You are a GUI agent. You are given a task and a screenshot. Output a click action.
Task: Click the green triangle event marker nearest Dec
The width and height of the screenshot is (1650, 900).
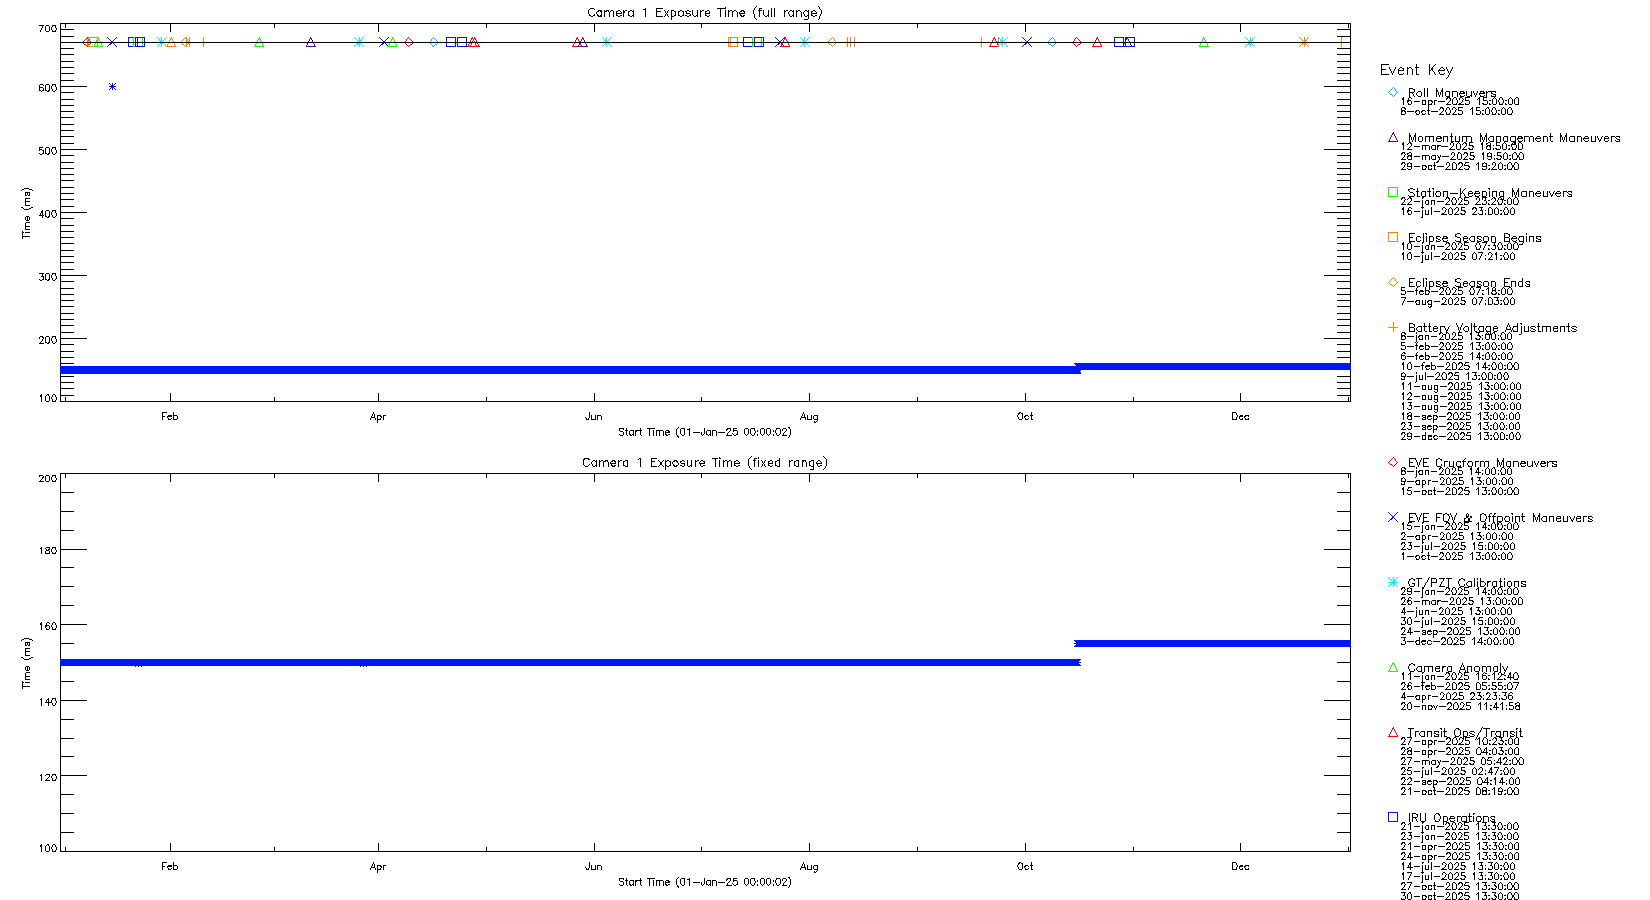pos(1204,42)
